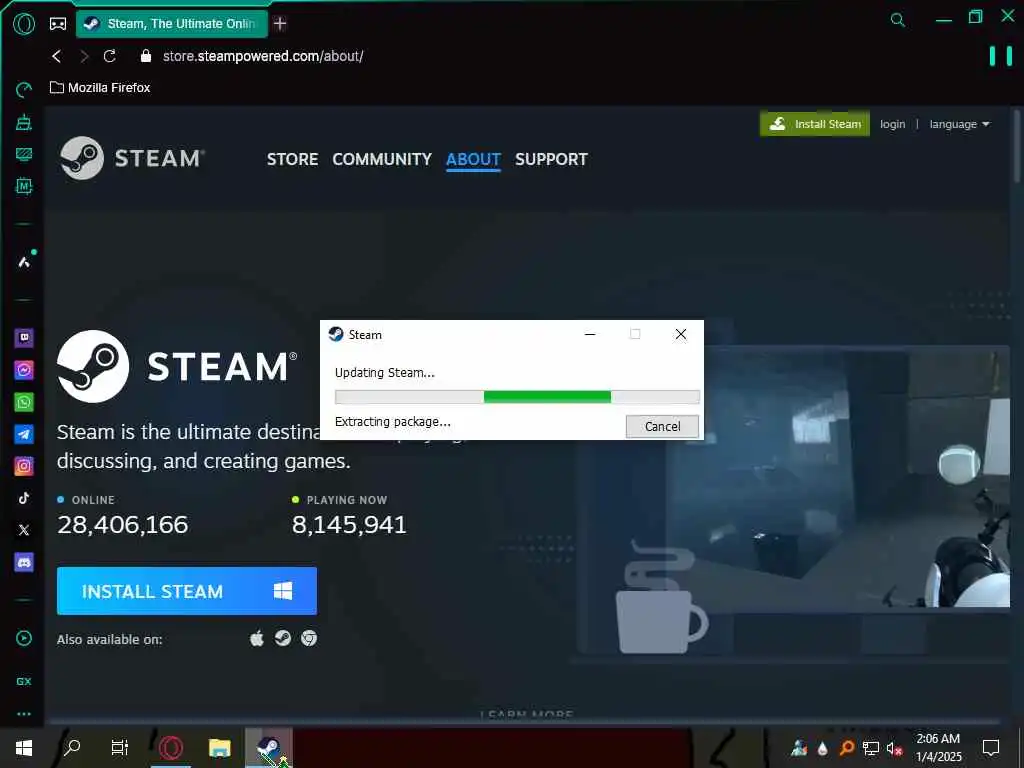Screen dimensions: 1024x768
Task: Open Discord in the sidebar
Action: coord(24,562)
